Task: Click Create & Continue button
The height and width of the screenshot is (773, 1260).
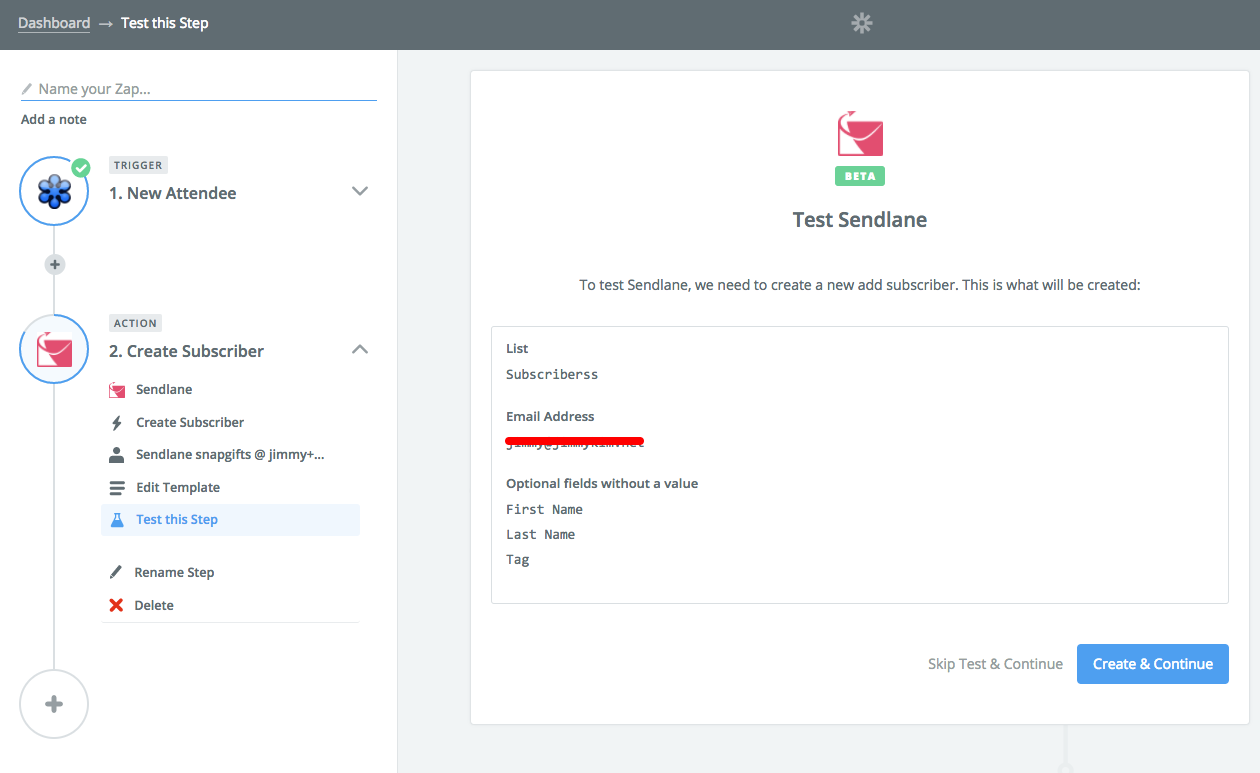Action: click(x=1153, y=664)
